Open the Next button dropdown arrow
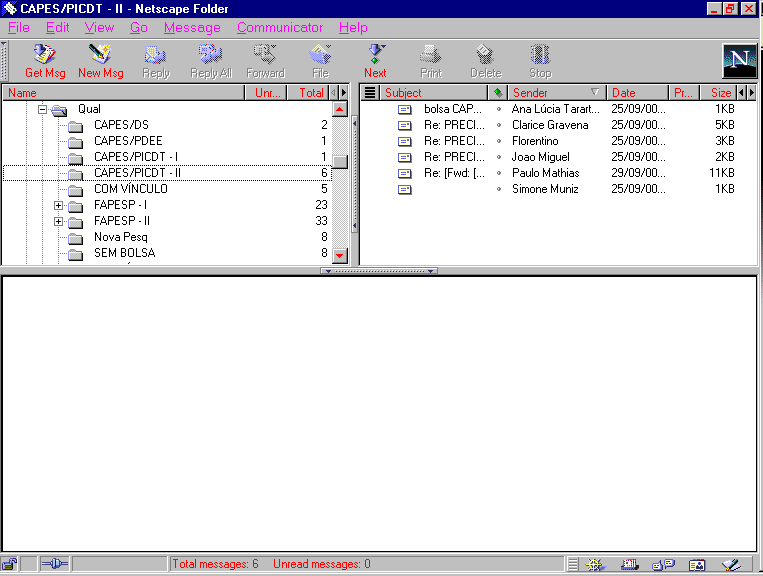Viewport: 763px width, 576px height. point(383,47)
